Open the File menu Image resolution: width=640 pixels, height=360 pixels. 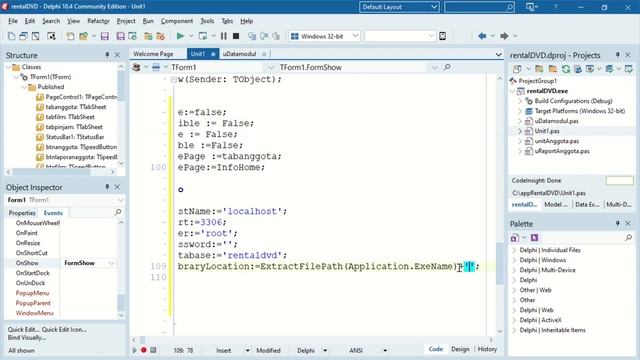coord(13,21)
